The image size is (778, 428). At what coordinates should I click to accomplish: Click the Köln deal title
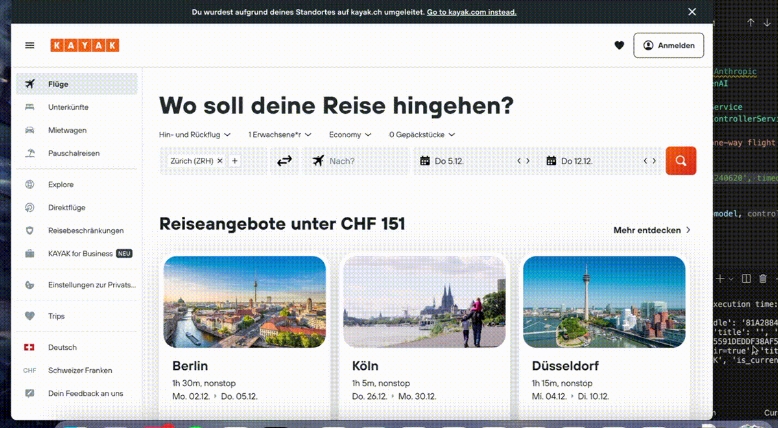[365, 366]
